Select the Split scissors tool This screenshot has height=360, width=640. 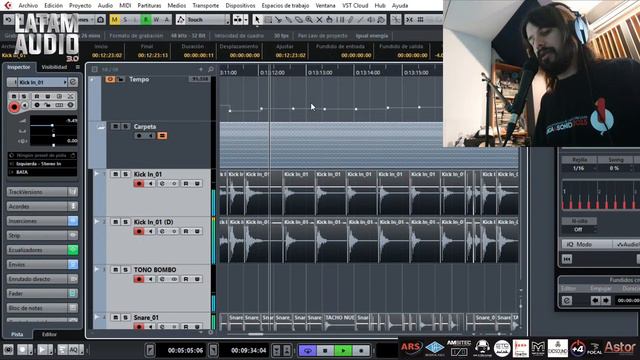pyautogui.click(x=278, y=20)
